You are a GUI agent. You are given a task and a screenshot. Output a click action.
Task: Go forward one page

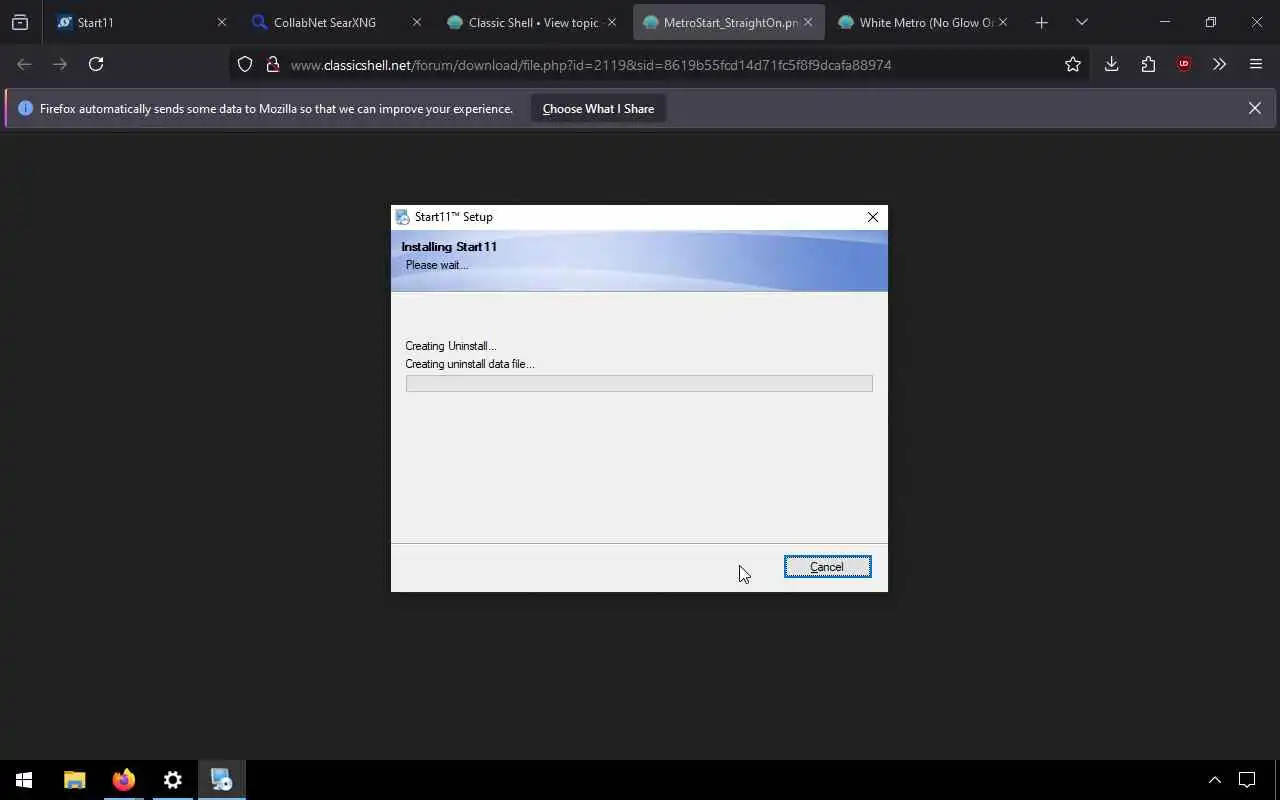(x=60, y=64)
